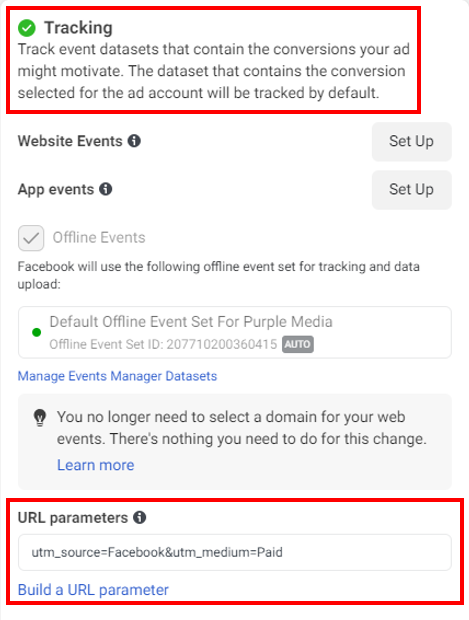Click the Website Events label
This screenshot has width=469, height=620.
(x=70, y=141)
